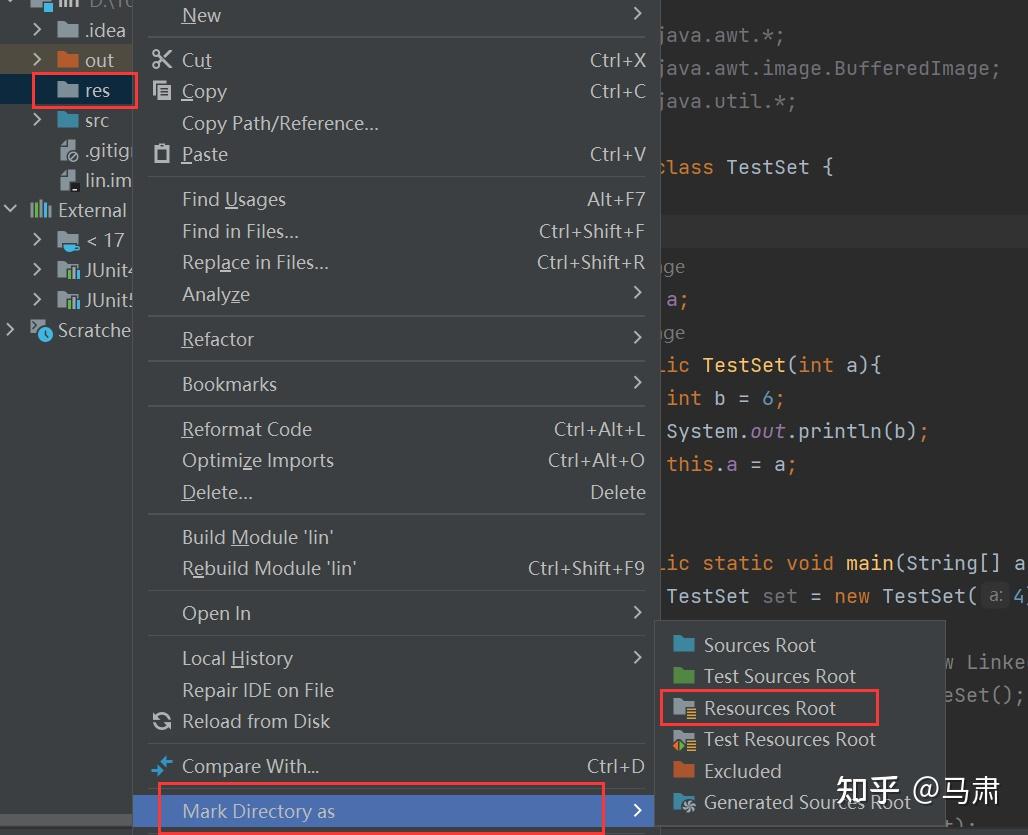Expand the JUnit5 library node
The height and width of the screenshot is (835, 1028).
tap(37, 300)
